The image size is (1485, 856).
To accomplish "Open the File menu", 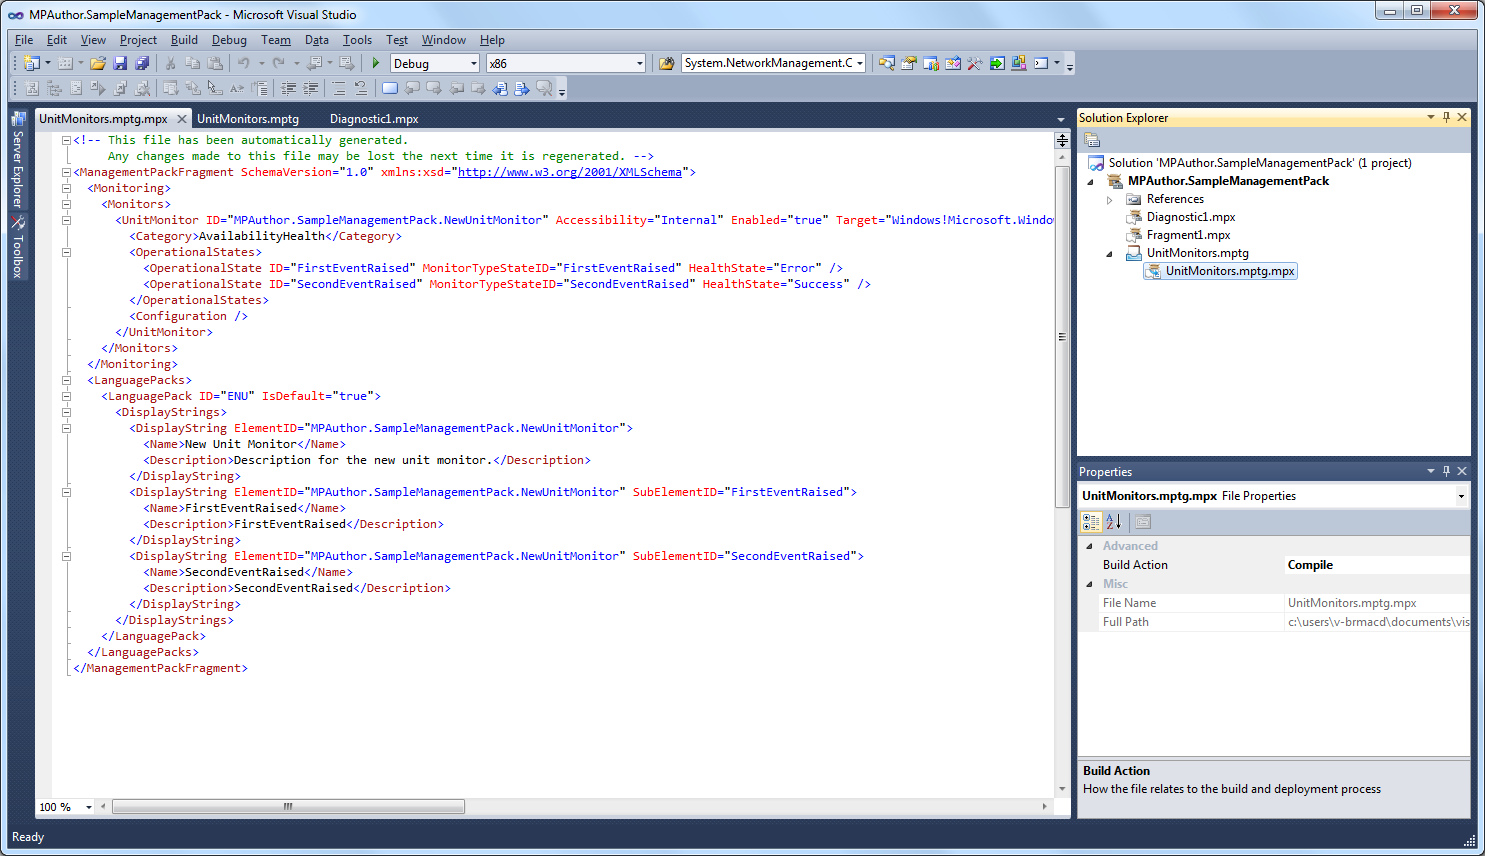I will click(x=24, y=40).
